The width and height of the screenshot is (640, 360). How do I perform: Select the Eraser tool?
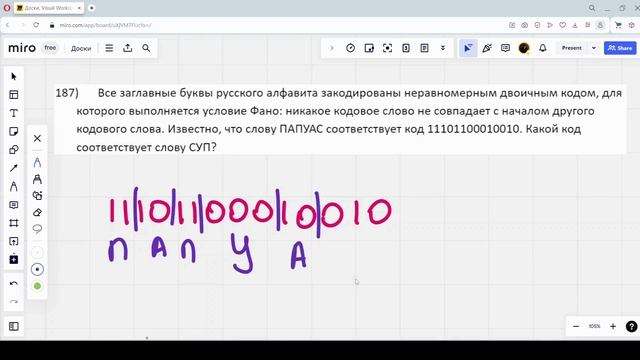(37, 212)
